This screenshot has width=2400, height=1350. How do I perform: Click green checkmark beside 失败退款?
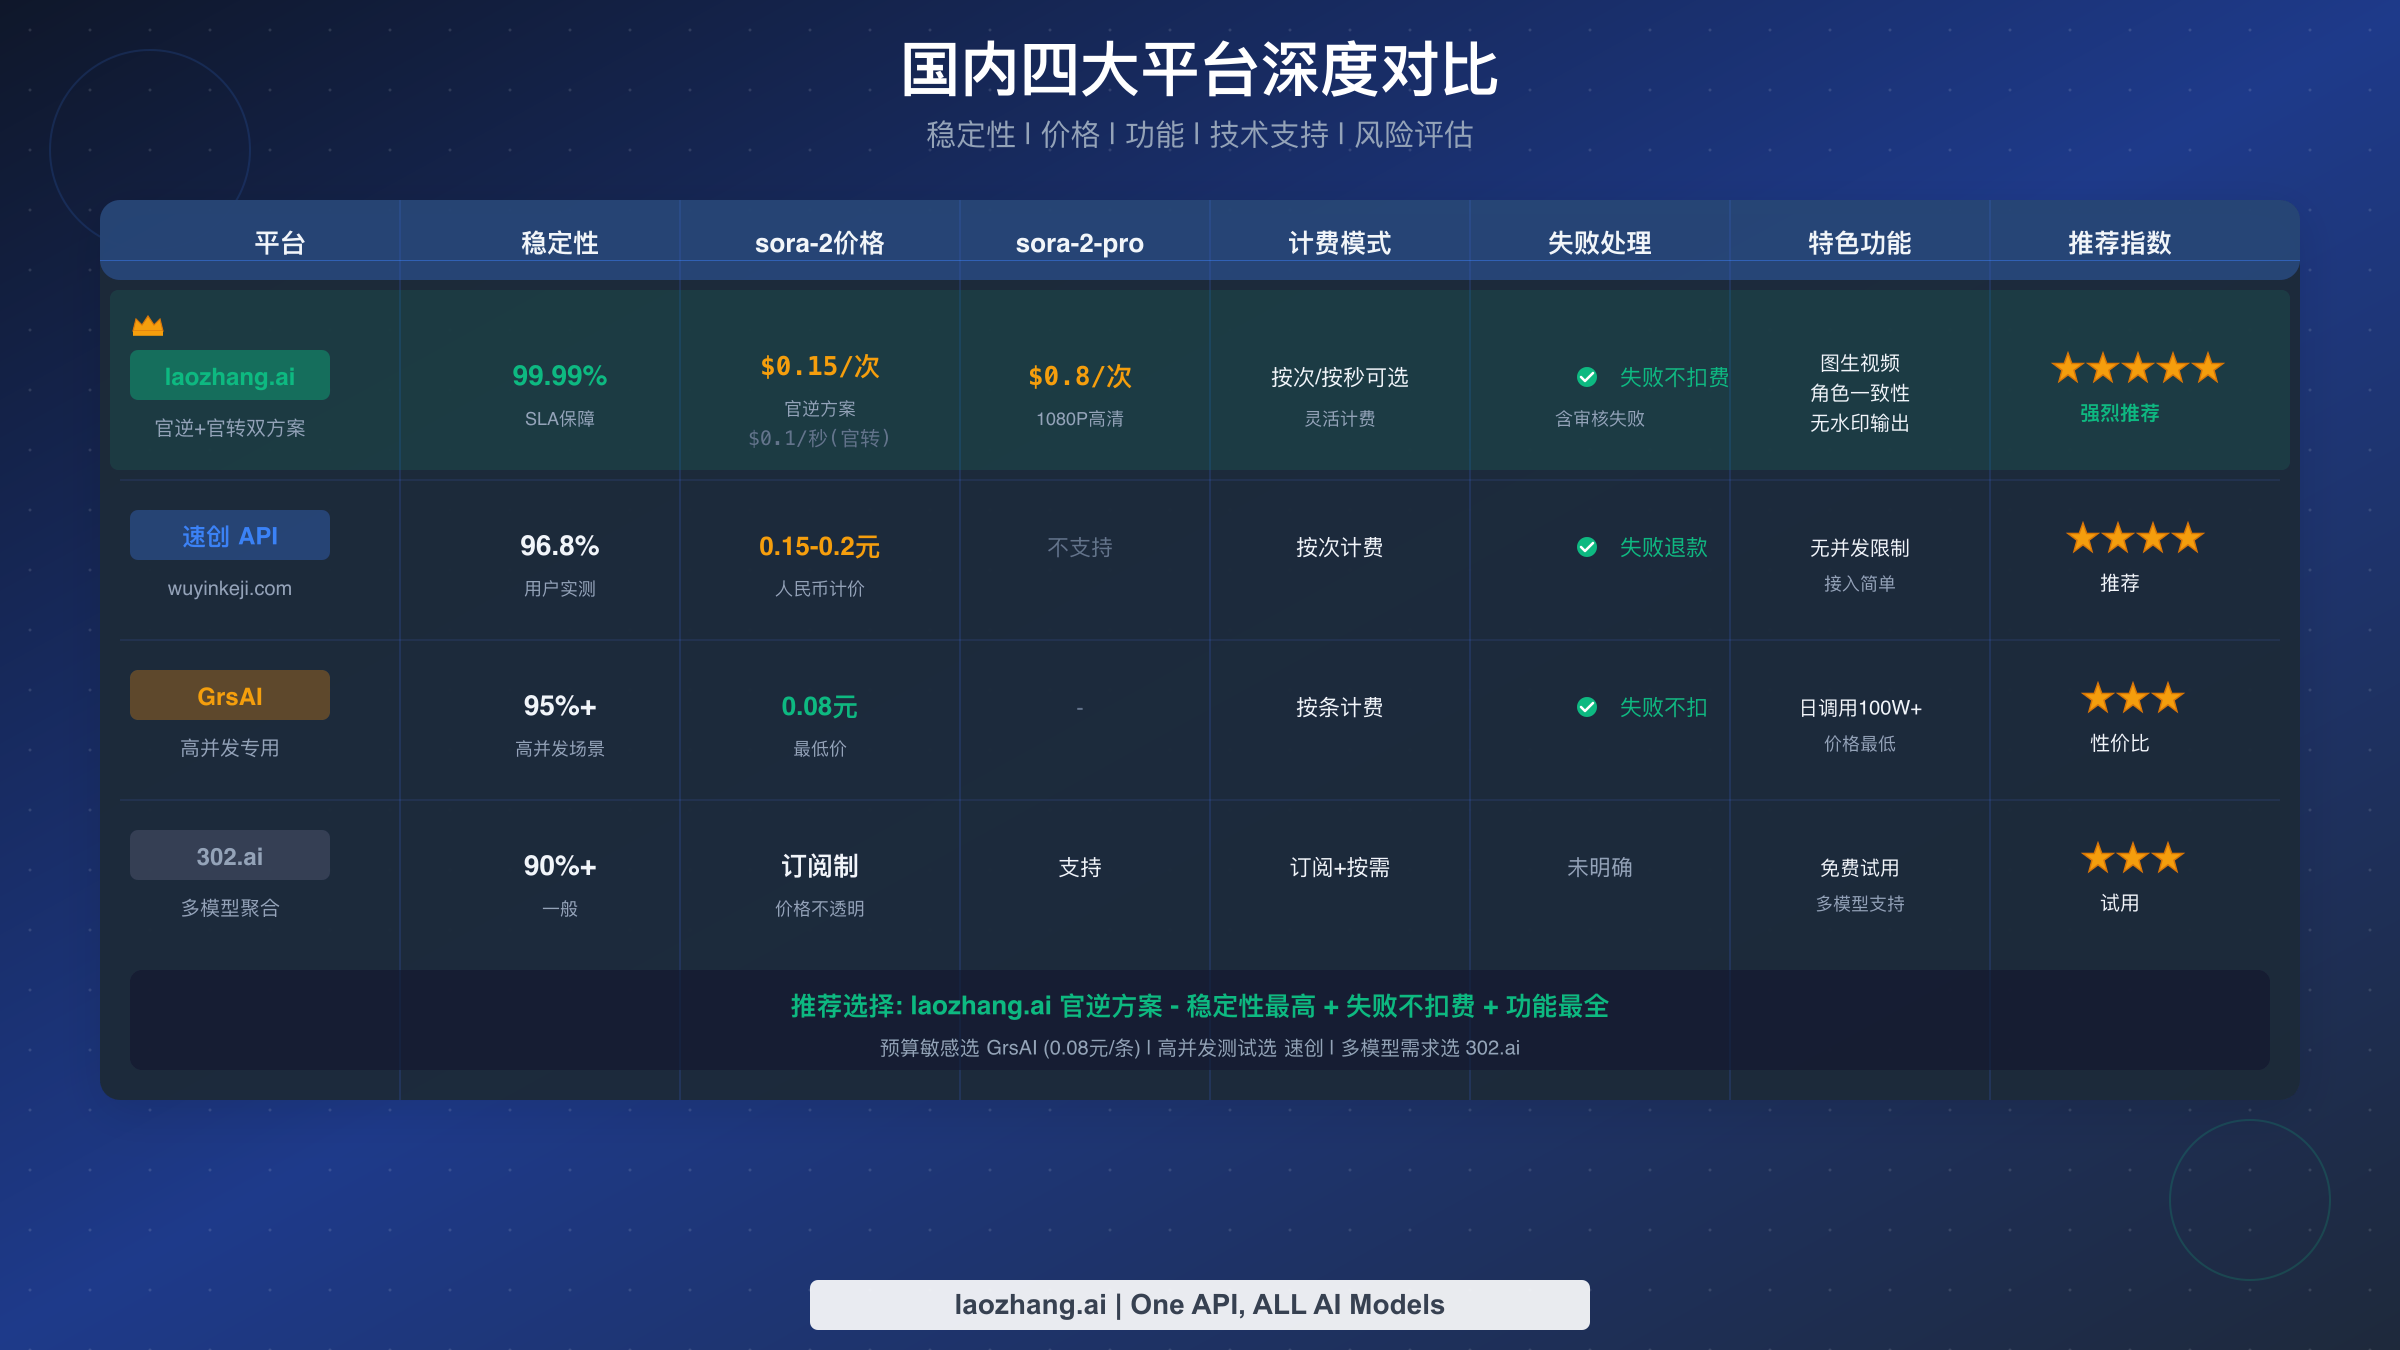pyautogui.click(x=1587, y=547)
